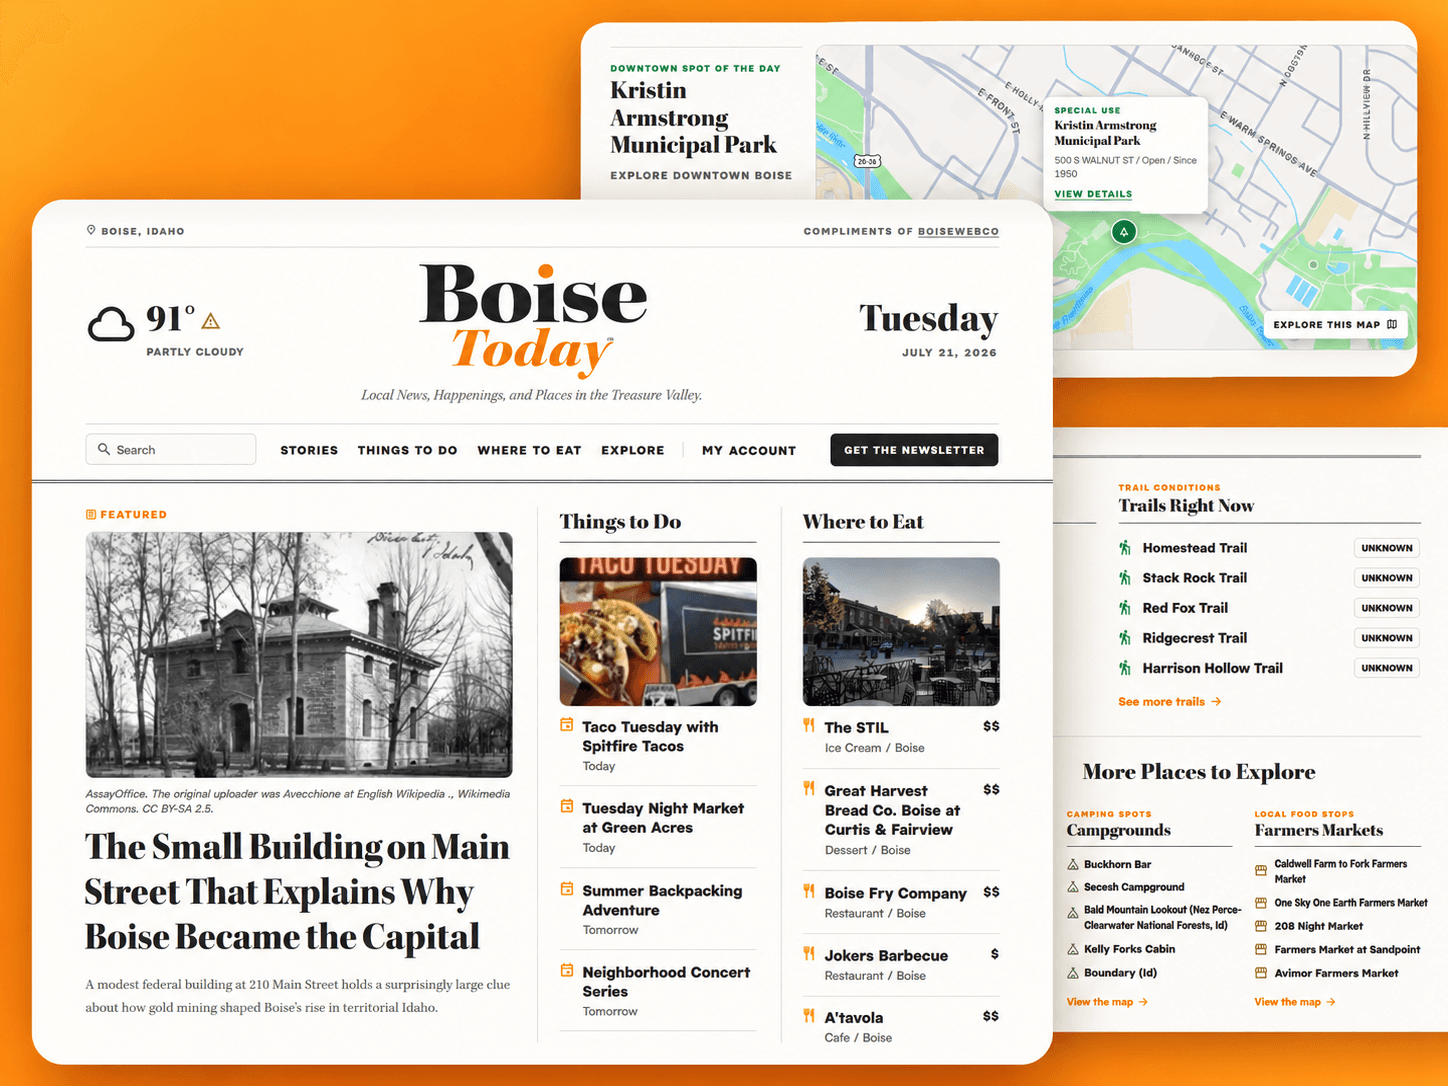Image resolution: width=1448 pixels, height=1086 pixels.
Task: Click Get The Newsletter button
Action: (914, 450)
